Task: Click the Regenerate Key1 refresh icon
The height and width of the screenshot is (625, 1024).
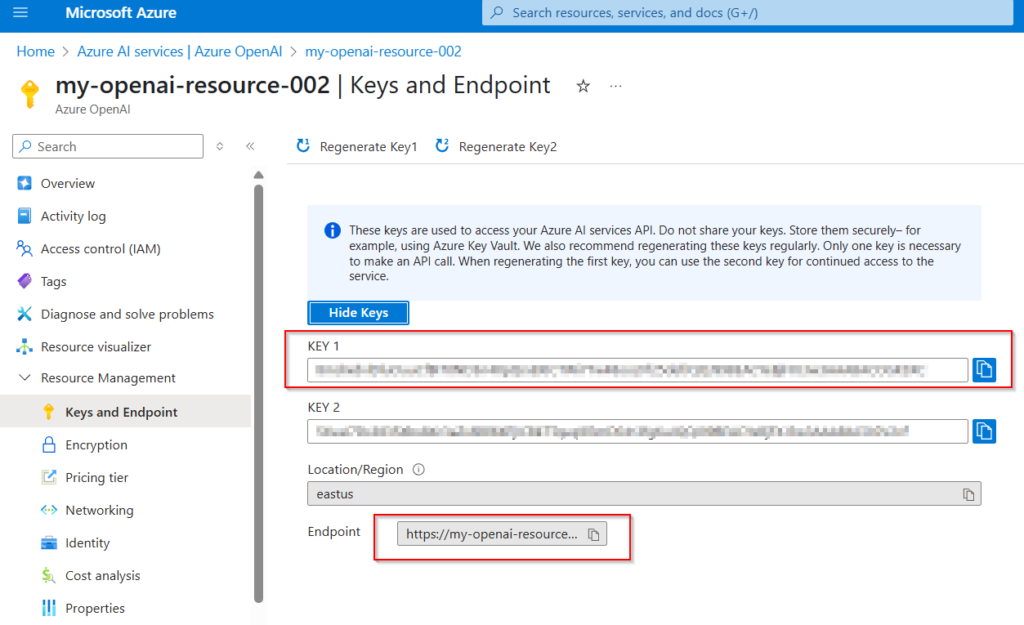Action: [x=303, y=146]
